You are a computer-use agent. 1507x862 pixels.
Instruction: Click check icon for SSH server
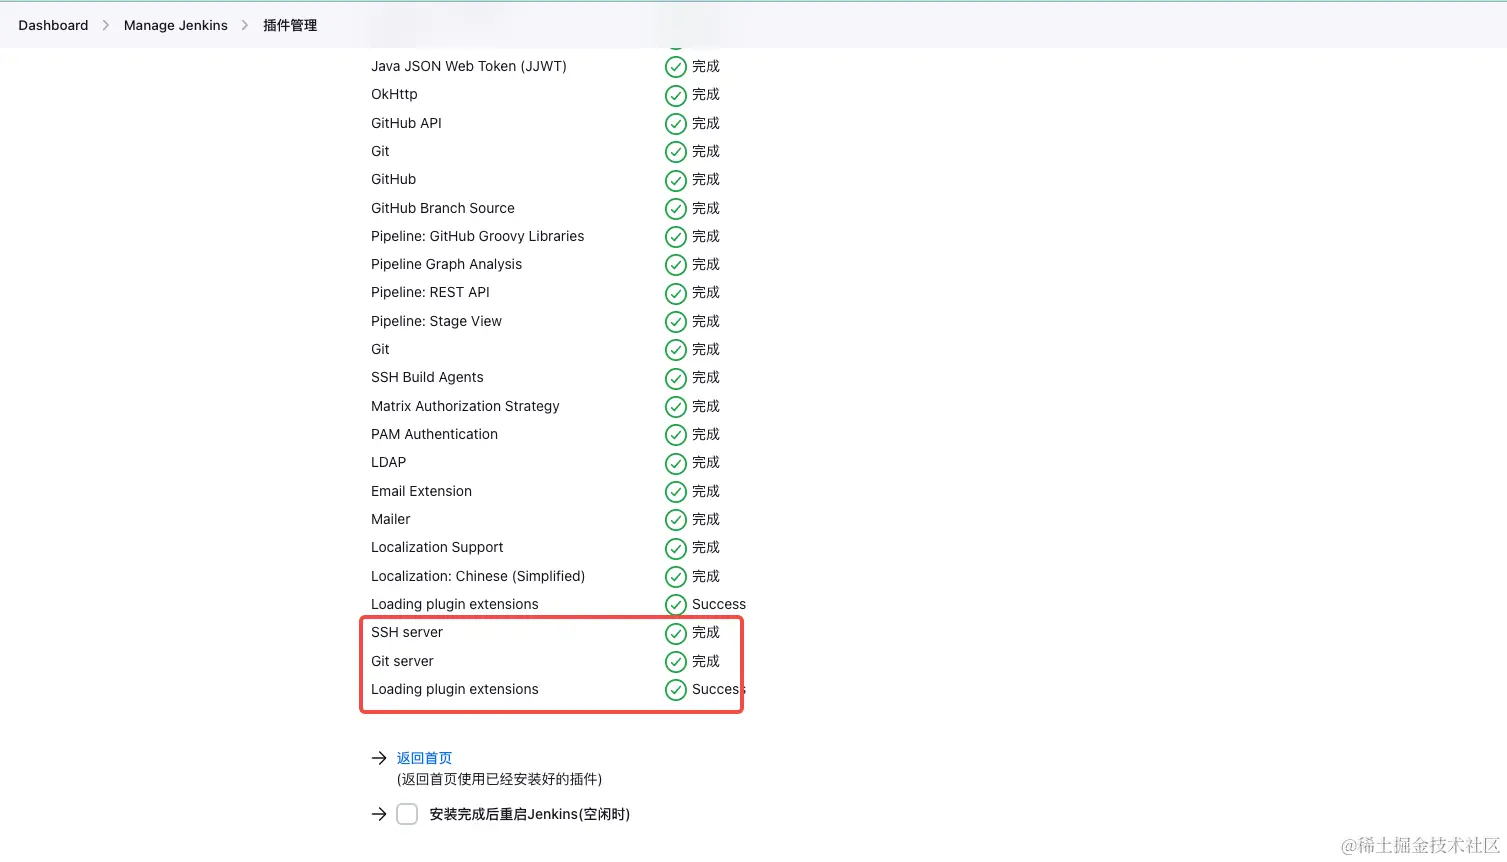(x=676, y=633)
